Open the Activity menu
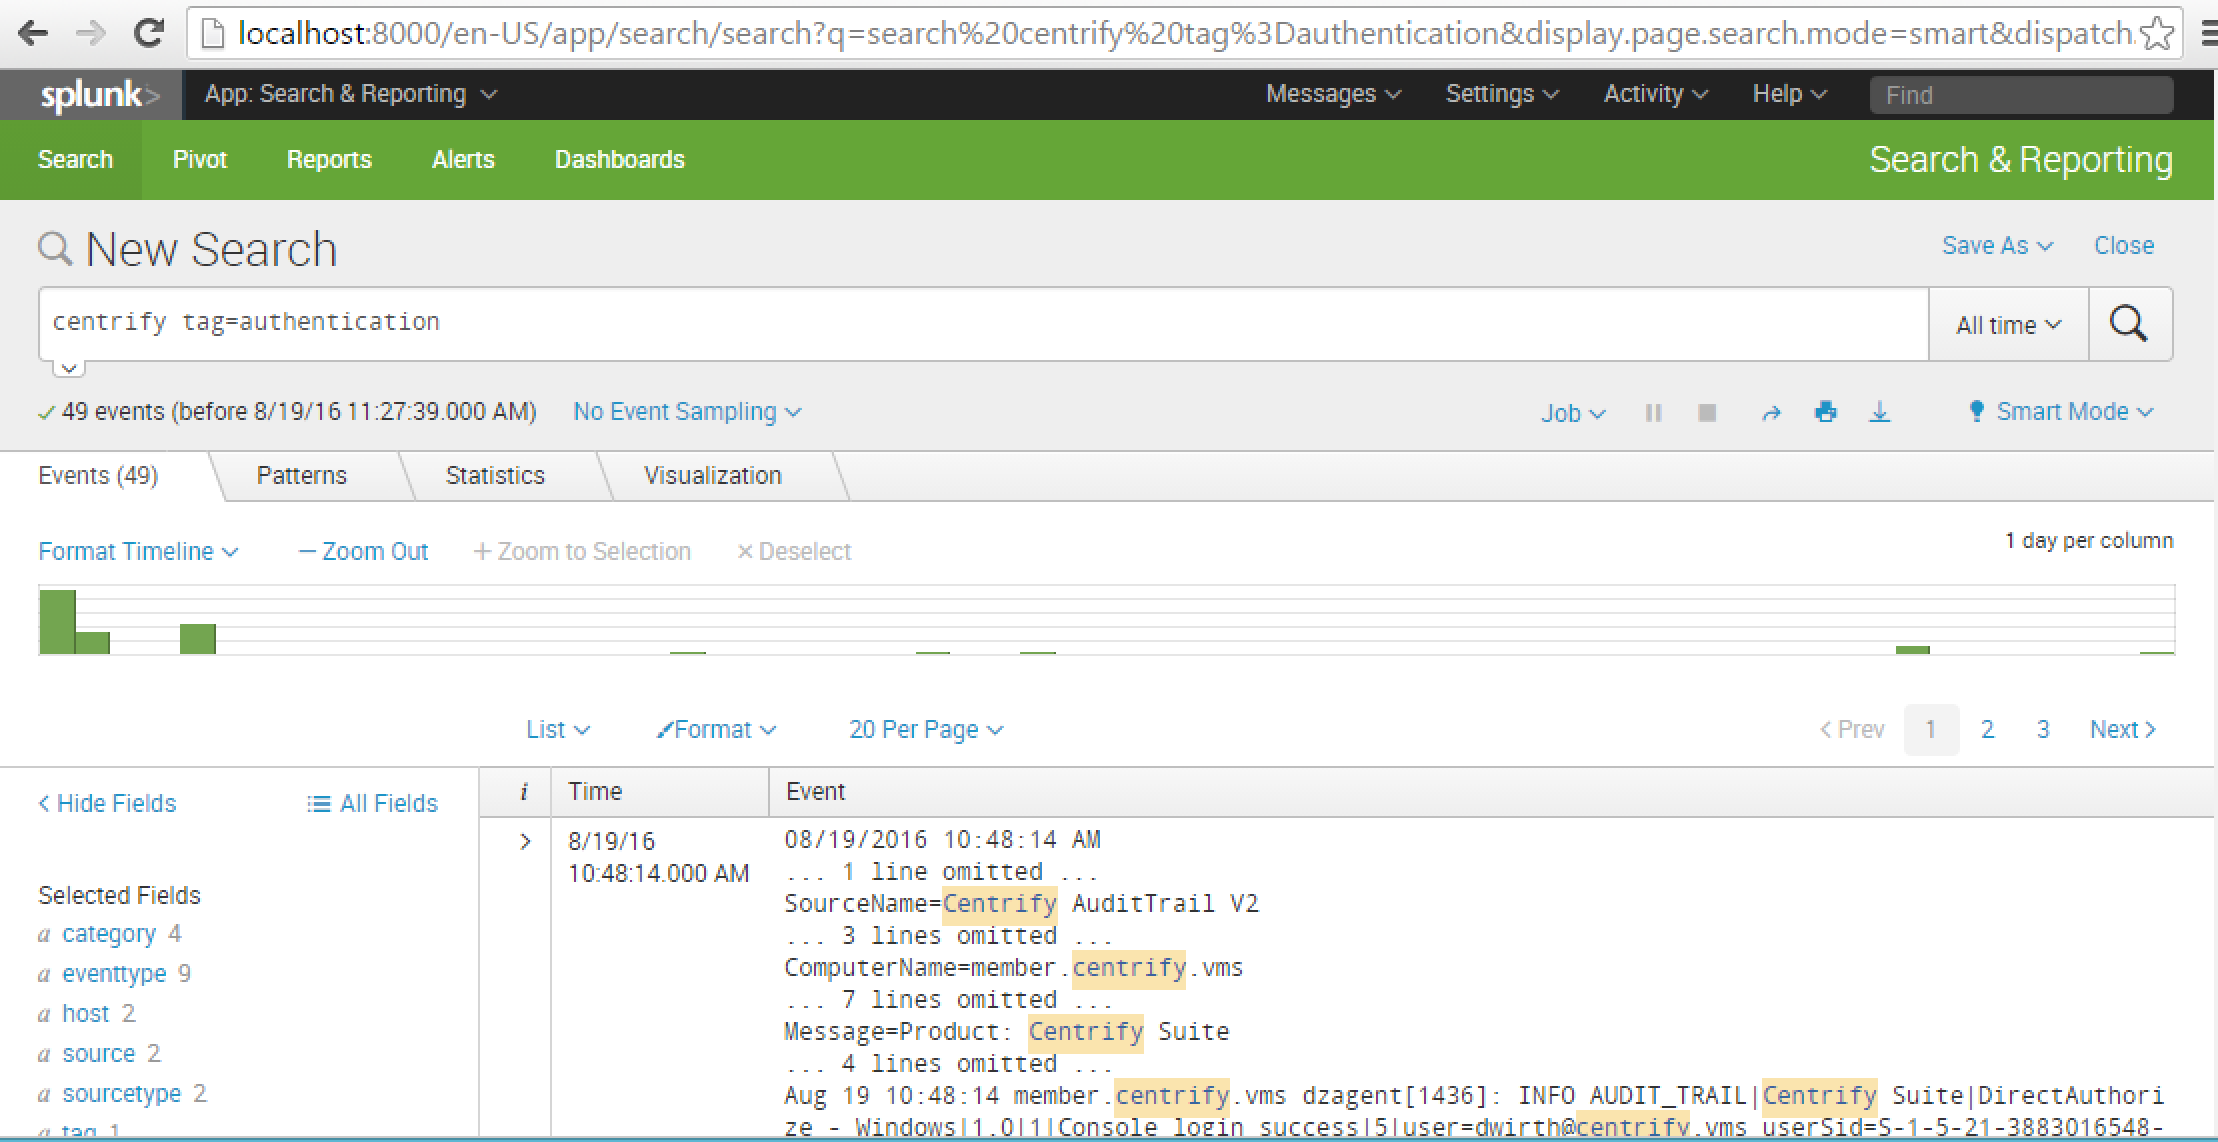This screenshot has width=2218, height=1142. [1655, 94]
